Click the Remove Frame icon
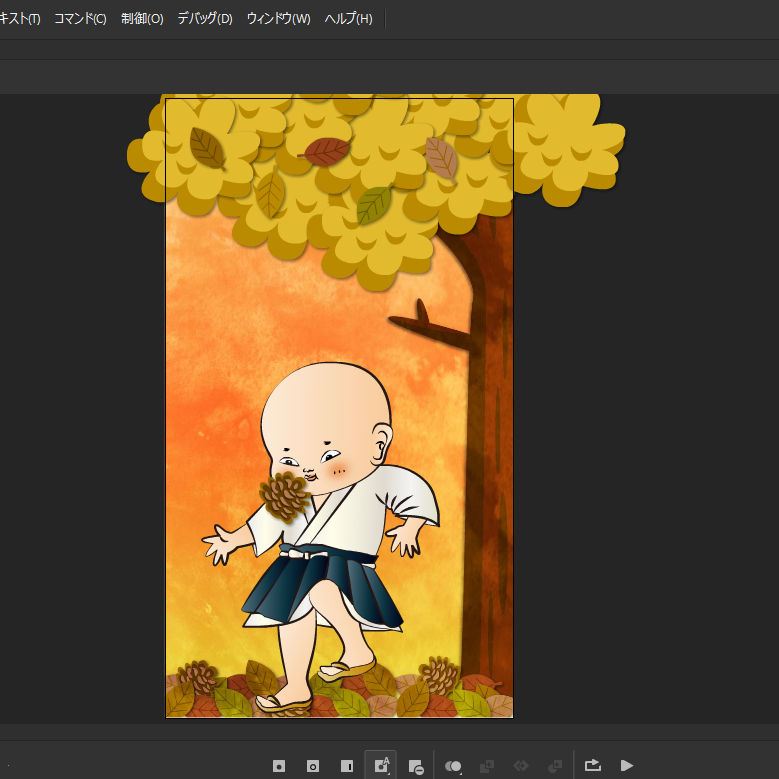779x779 pixels. (416, 766)
